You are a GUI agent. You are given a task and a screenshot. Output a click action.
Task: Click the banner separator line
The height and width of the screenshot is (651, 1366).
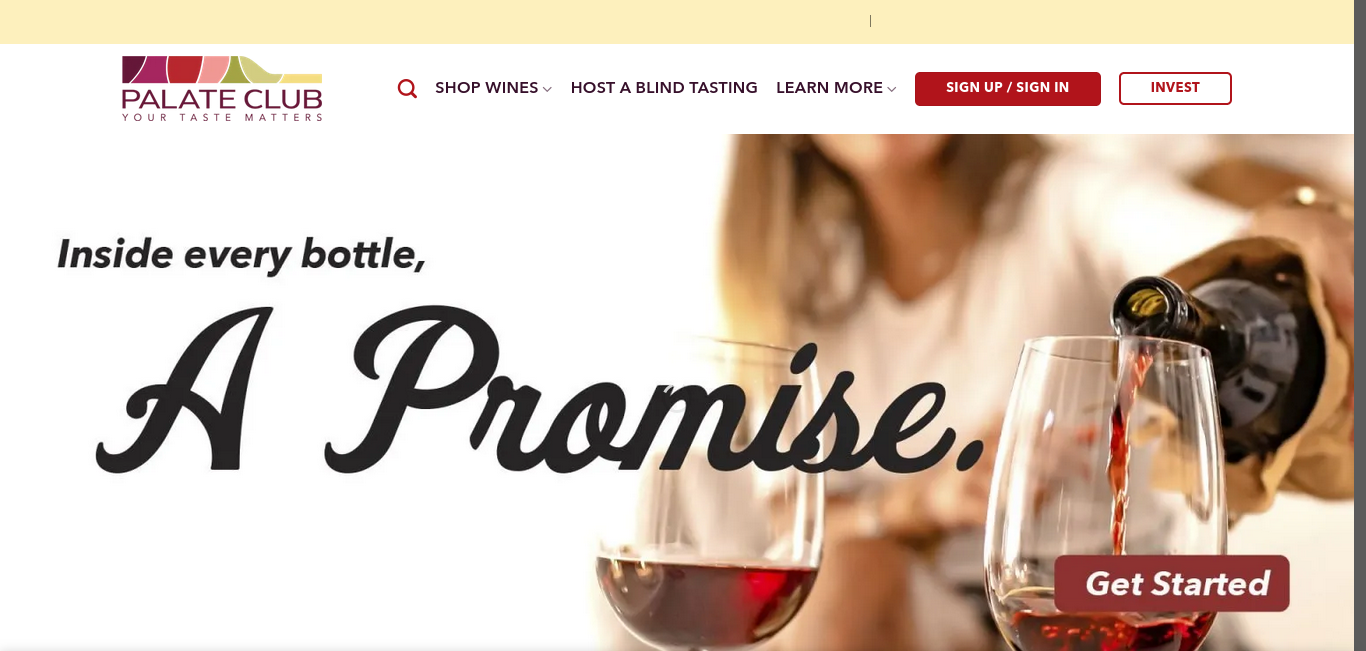coord(870,21)
